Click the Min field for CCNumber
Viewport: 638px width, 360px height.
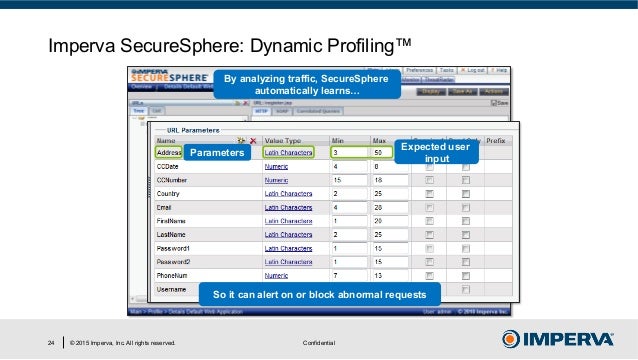tap(350, 180)
